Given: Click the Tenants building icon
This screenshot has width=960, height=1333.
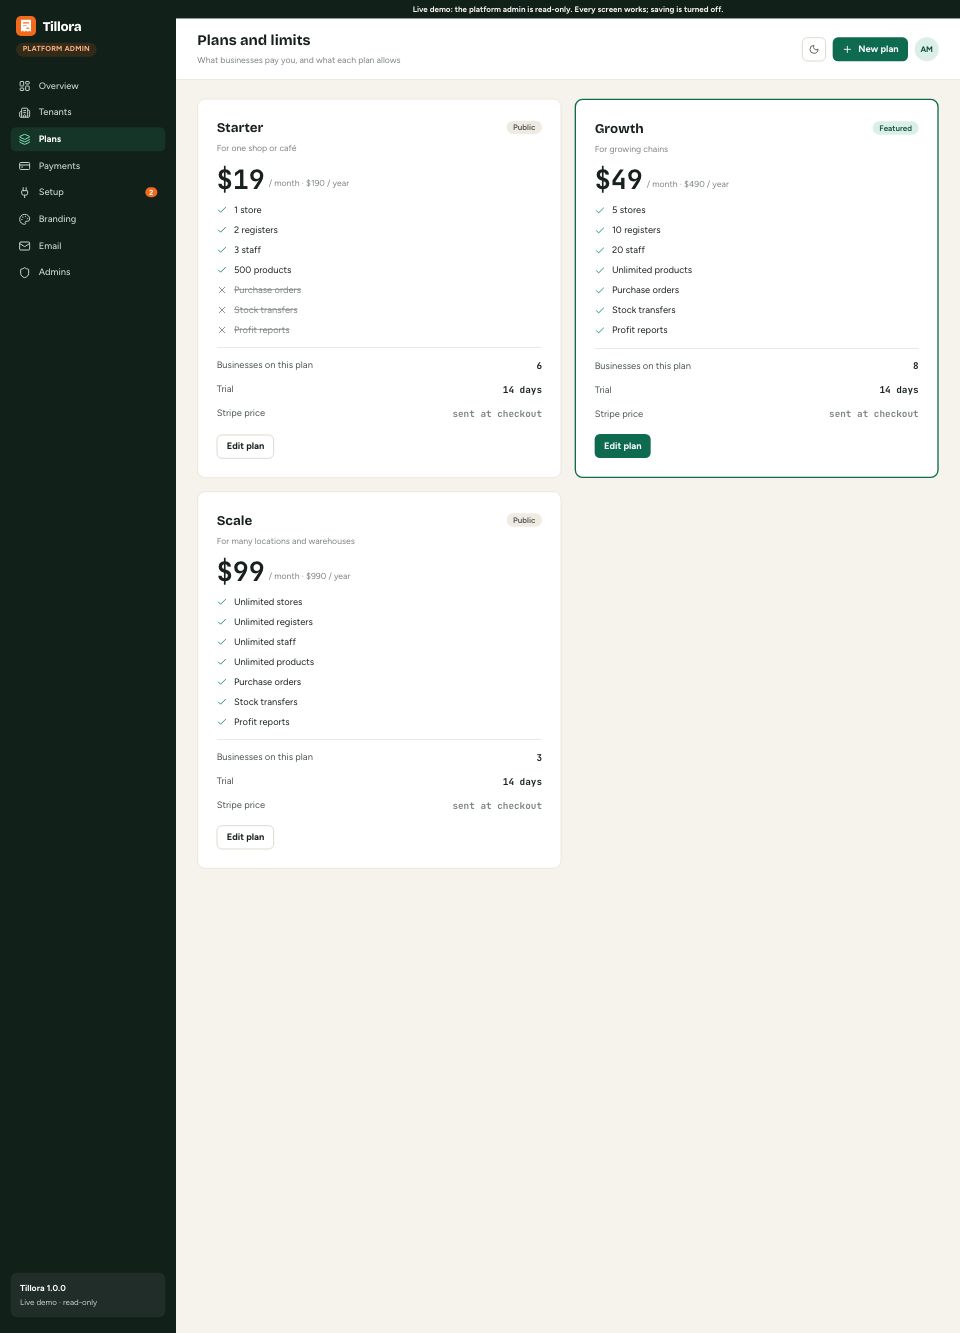Looking at the screenshot, I should coord(25,112).
